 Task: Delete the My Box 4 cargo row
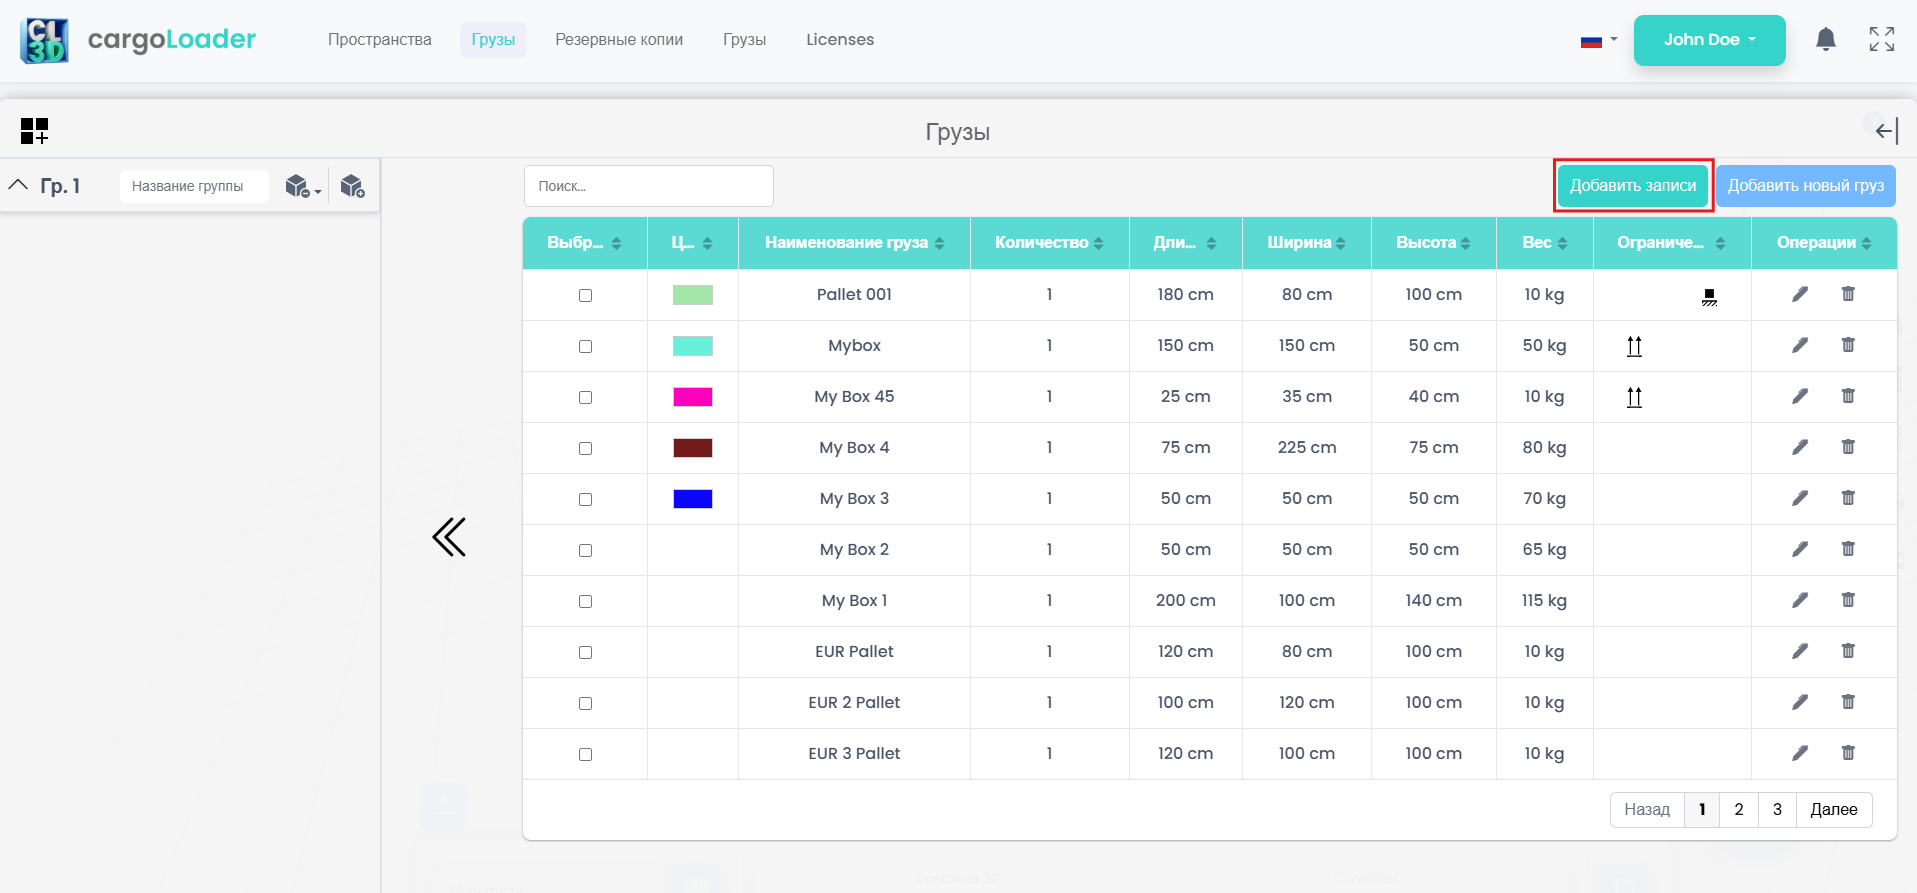click(1847, 447)
